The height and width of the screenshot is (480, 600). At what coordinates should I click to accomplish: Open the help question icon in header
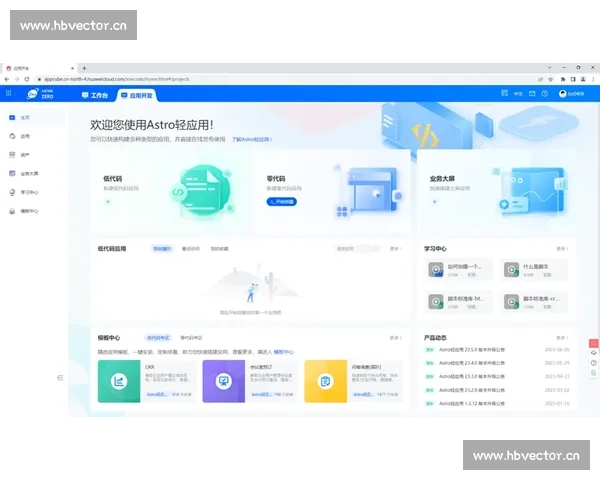click(x=545, y=94)
